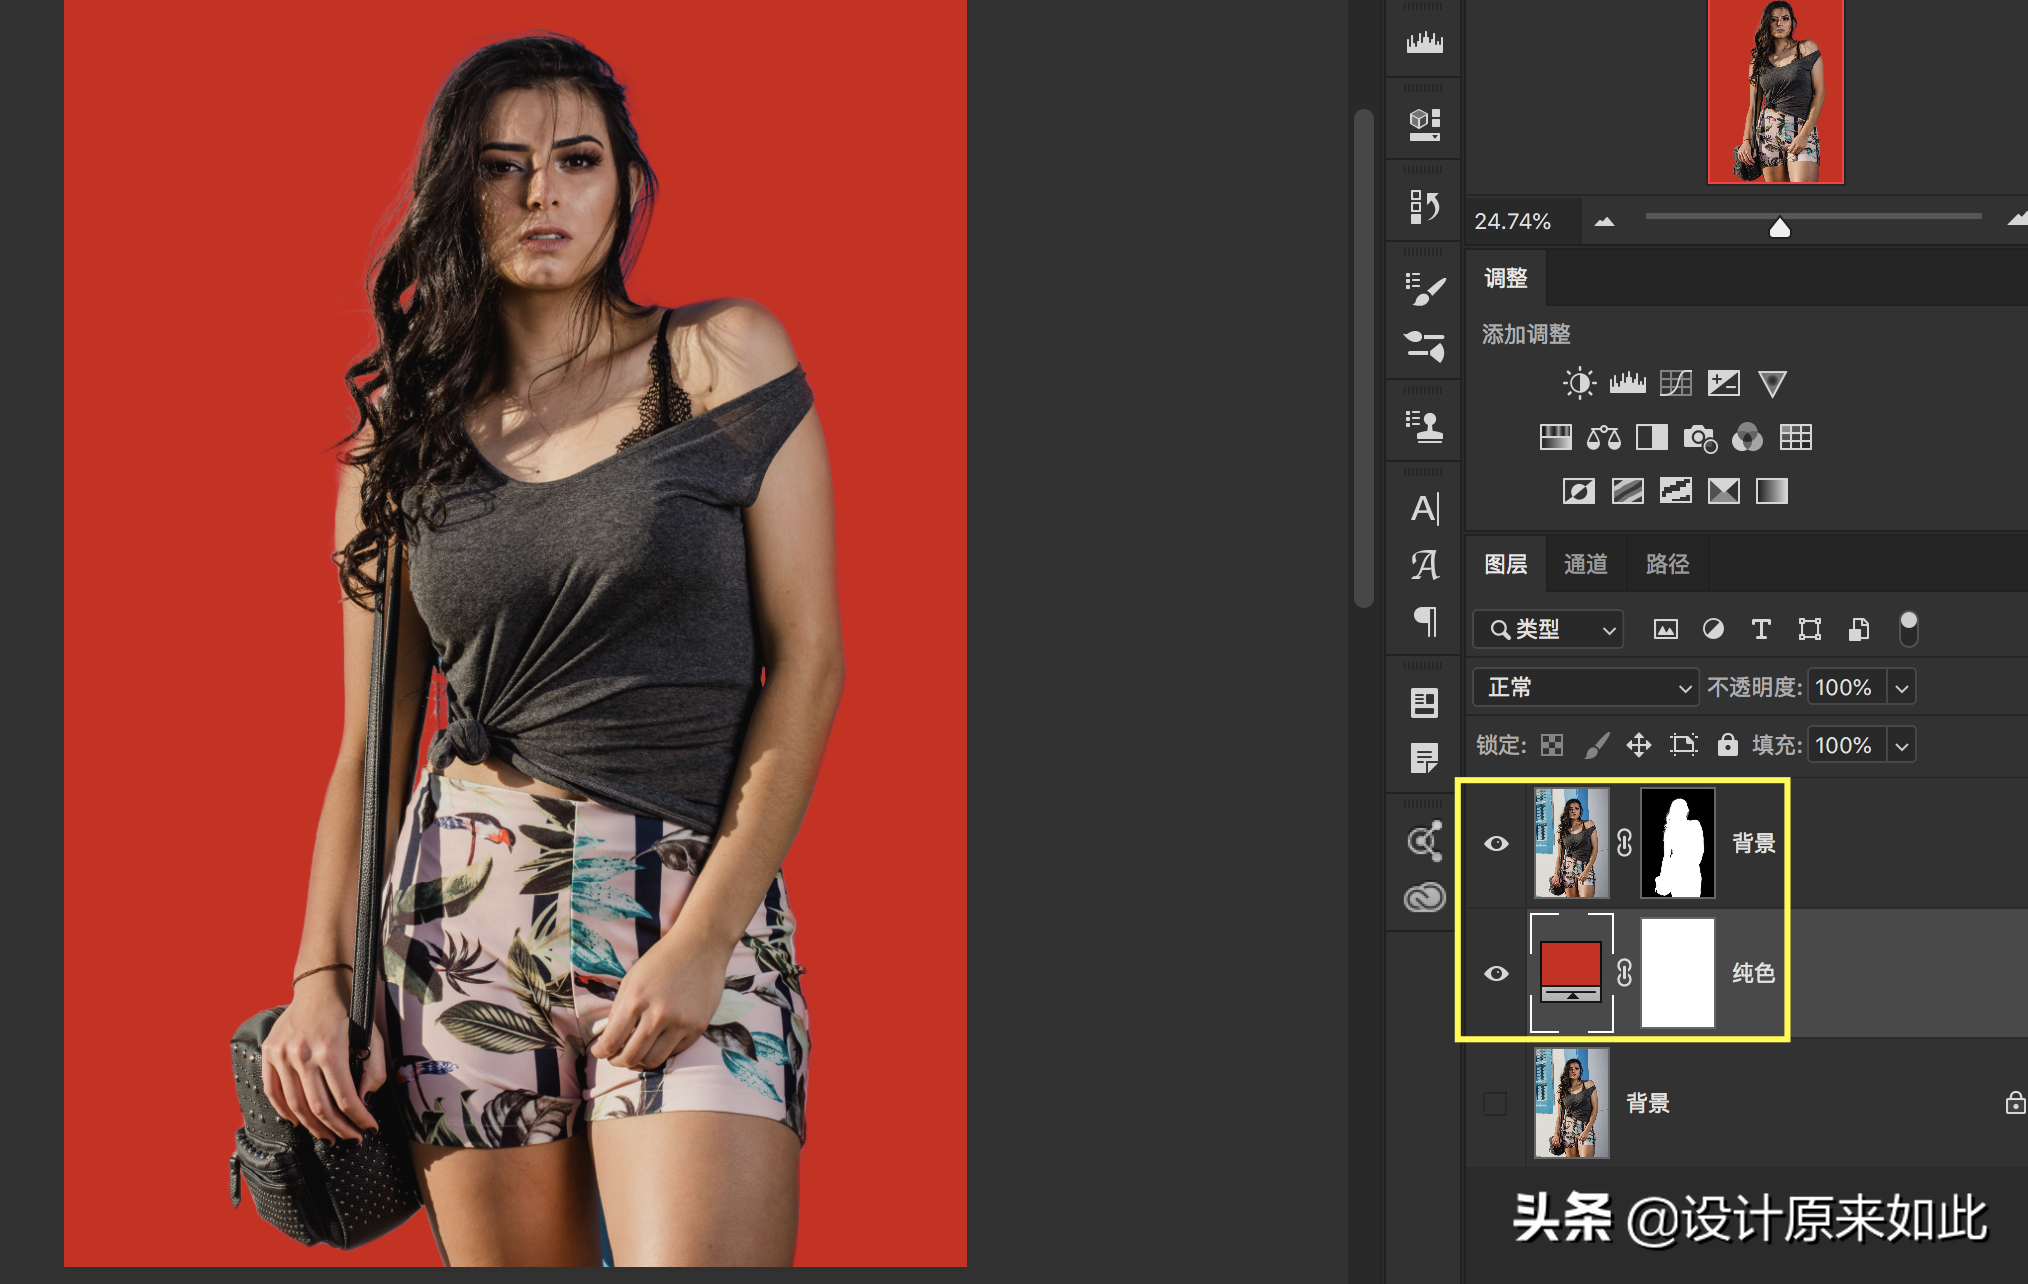Open the Brush Settings panel icon
This screenshot has height=1284, width=2028.
tap(1424, 289)
